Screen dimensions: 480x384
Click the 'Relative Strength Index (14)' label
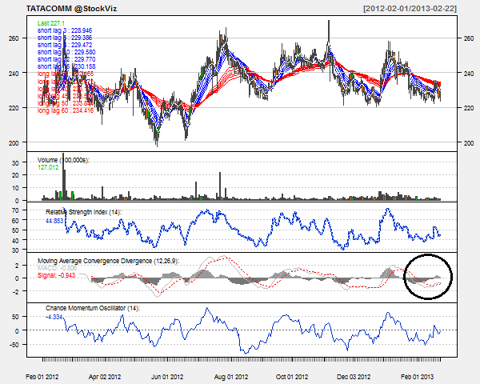coord(84,212)
